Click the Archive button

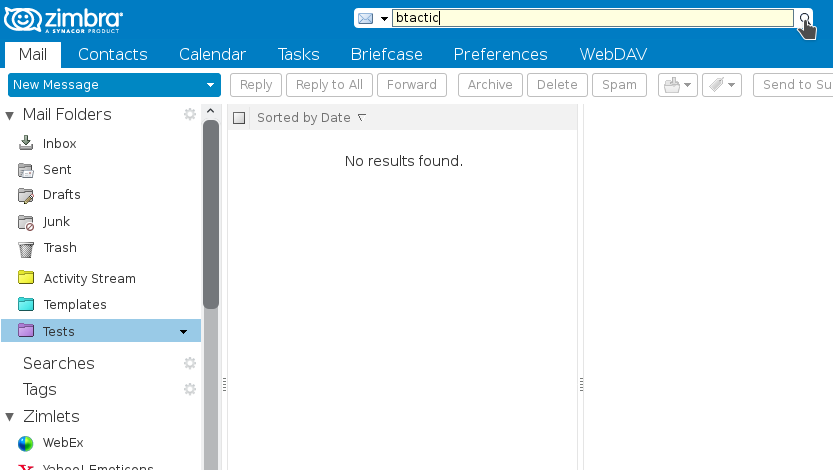click(490, 85)
